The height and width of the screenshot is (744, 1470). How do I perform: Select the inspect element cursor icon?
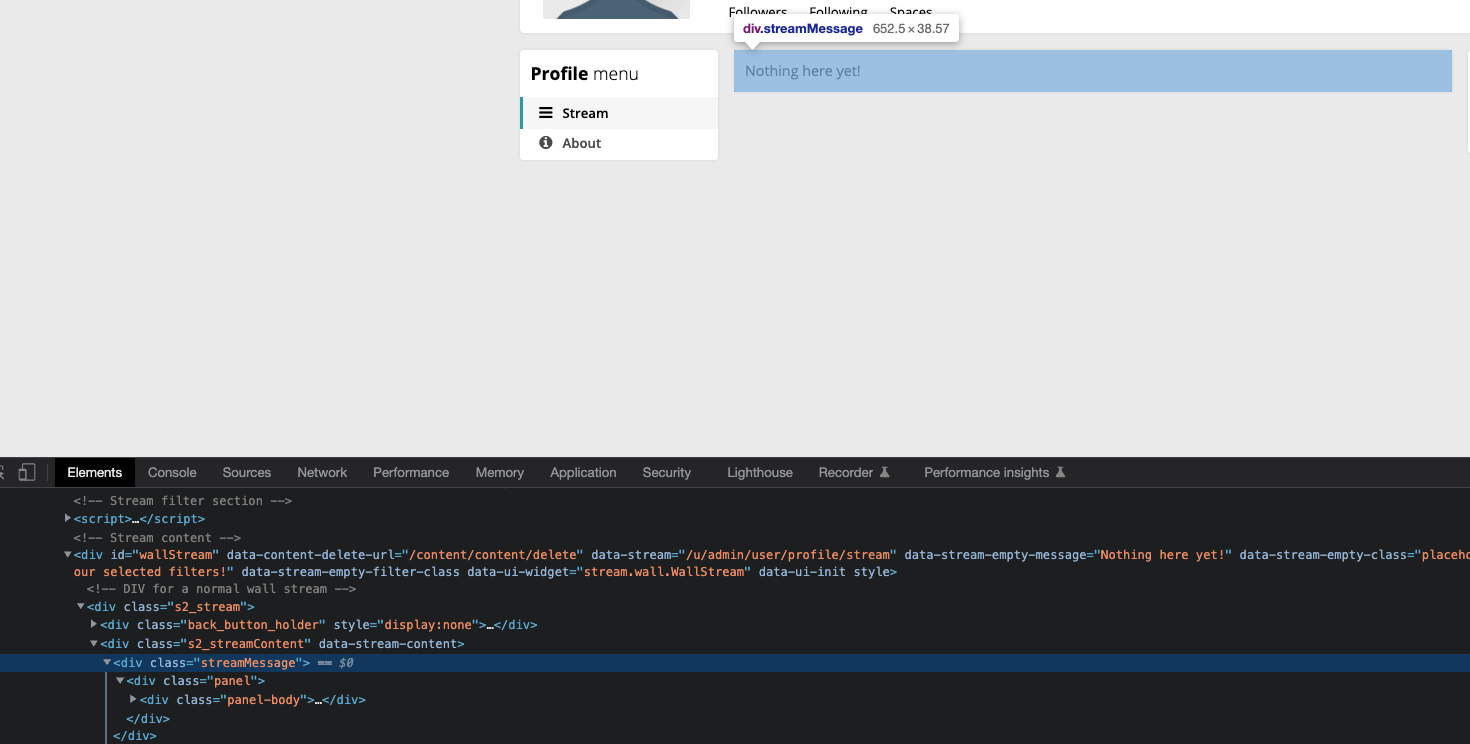[x=4, y=471]
